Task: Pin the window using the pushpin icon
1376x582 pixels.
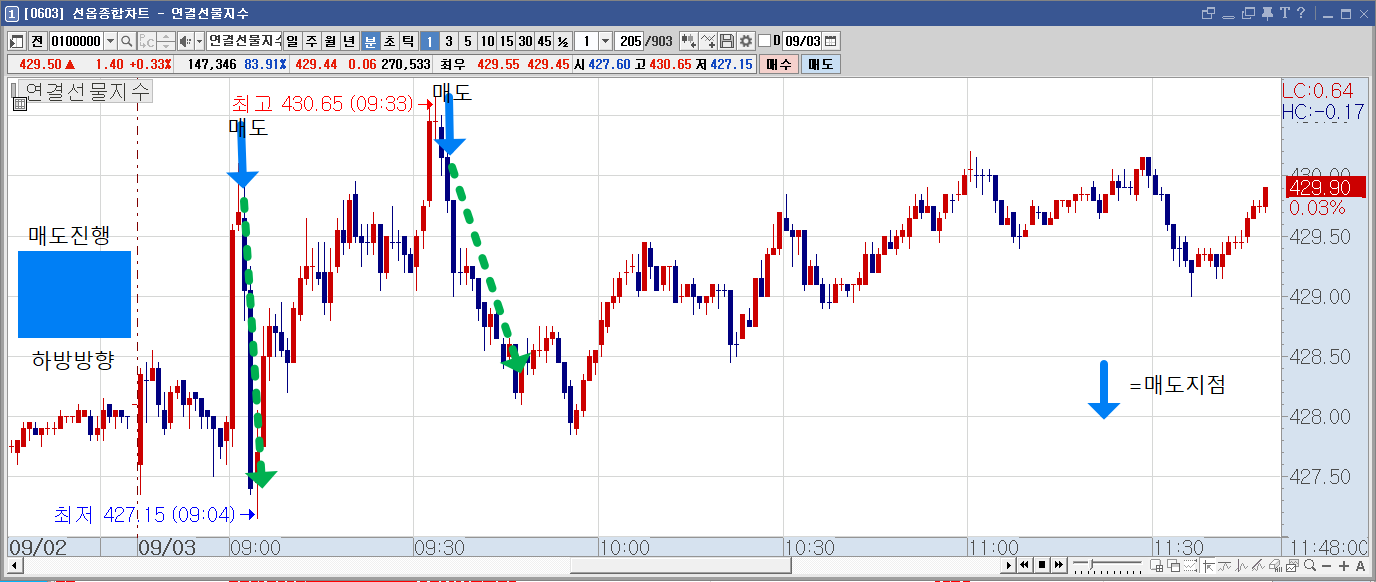Action: point(1267,13)
